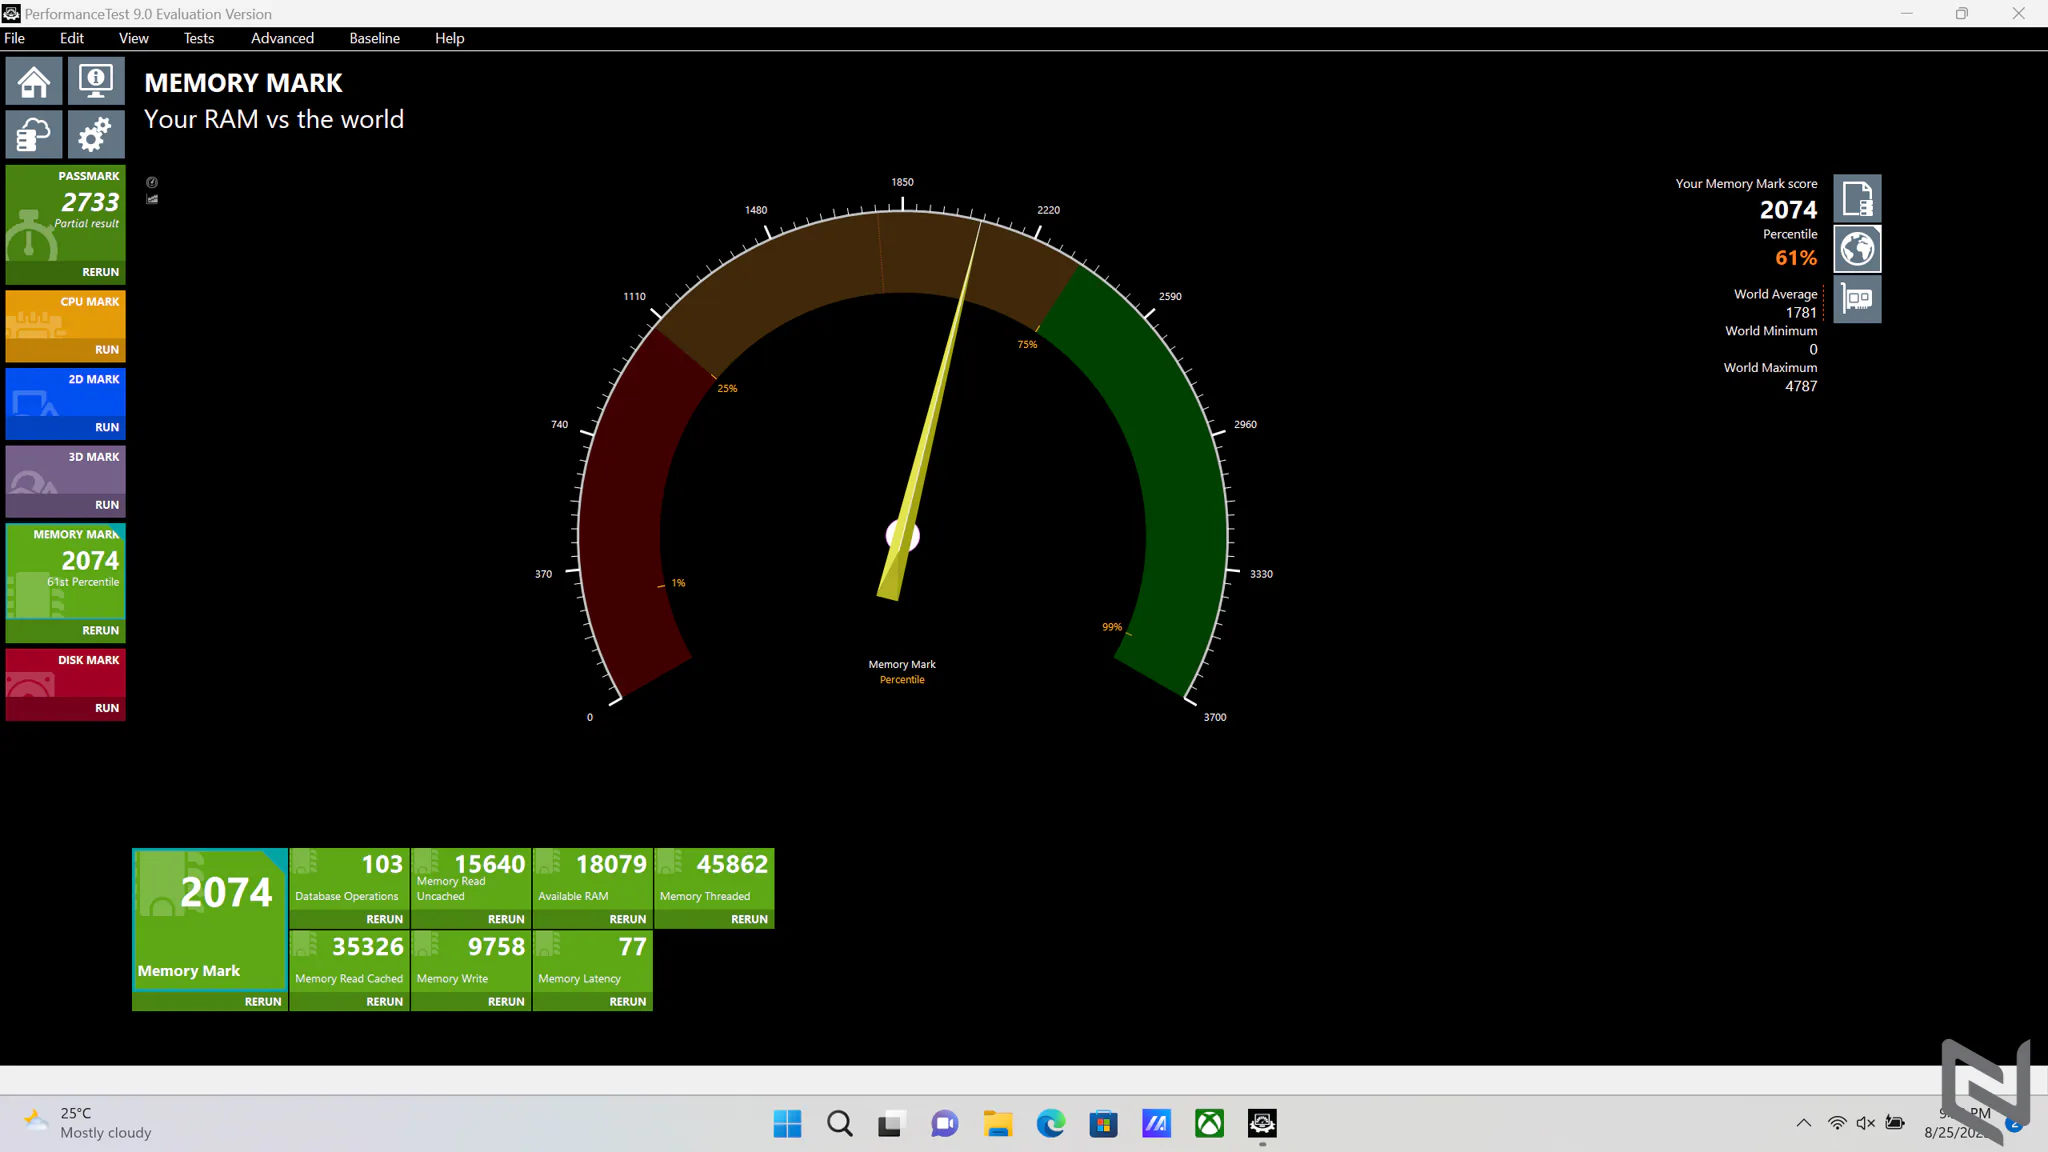The width and height of the screenshot is (2048, 1152).
Task: Rerun the Memory Threaded test
Action: tap(749, 919)
